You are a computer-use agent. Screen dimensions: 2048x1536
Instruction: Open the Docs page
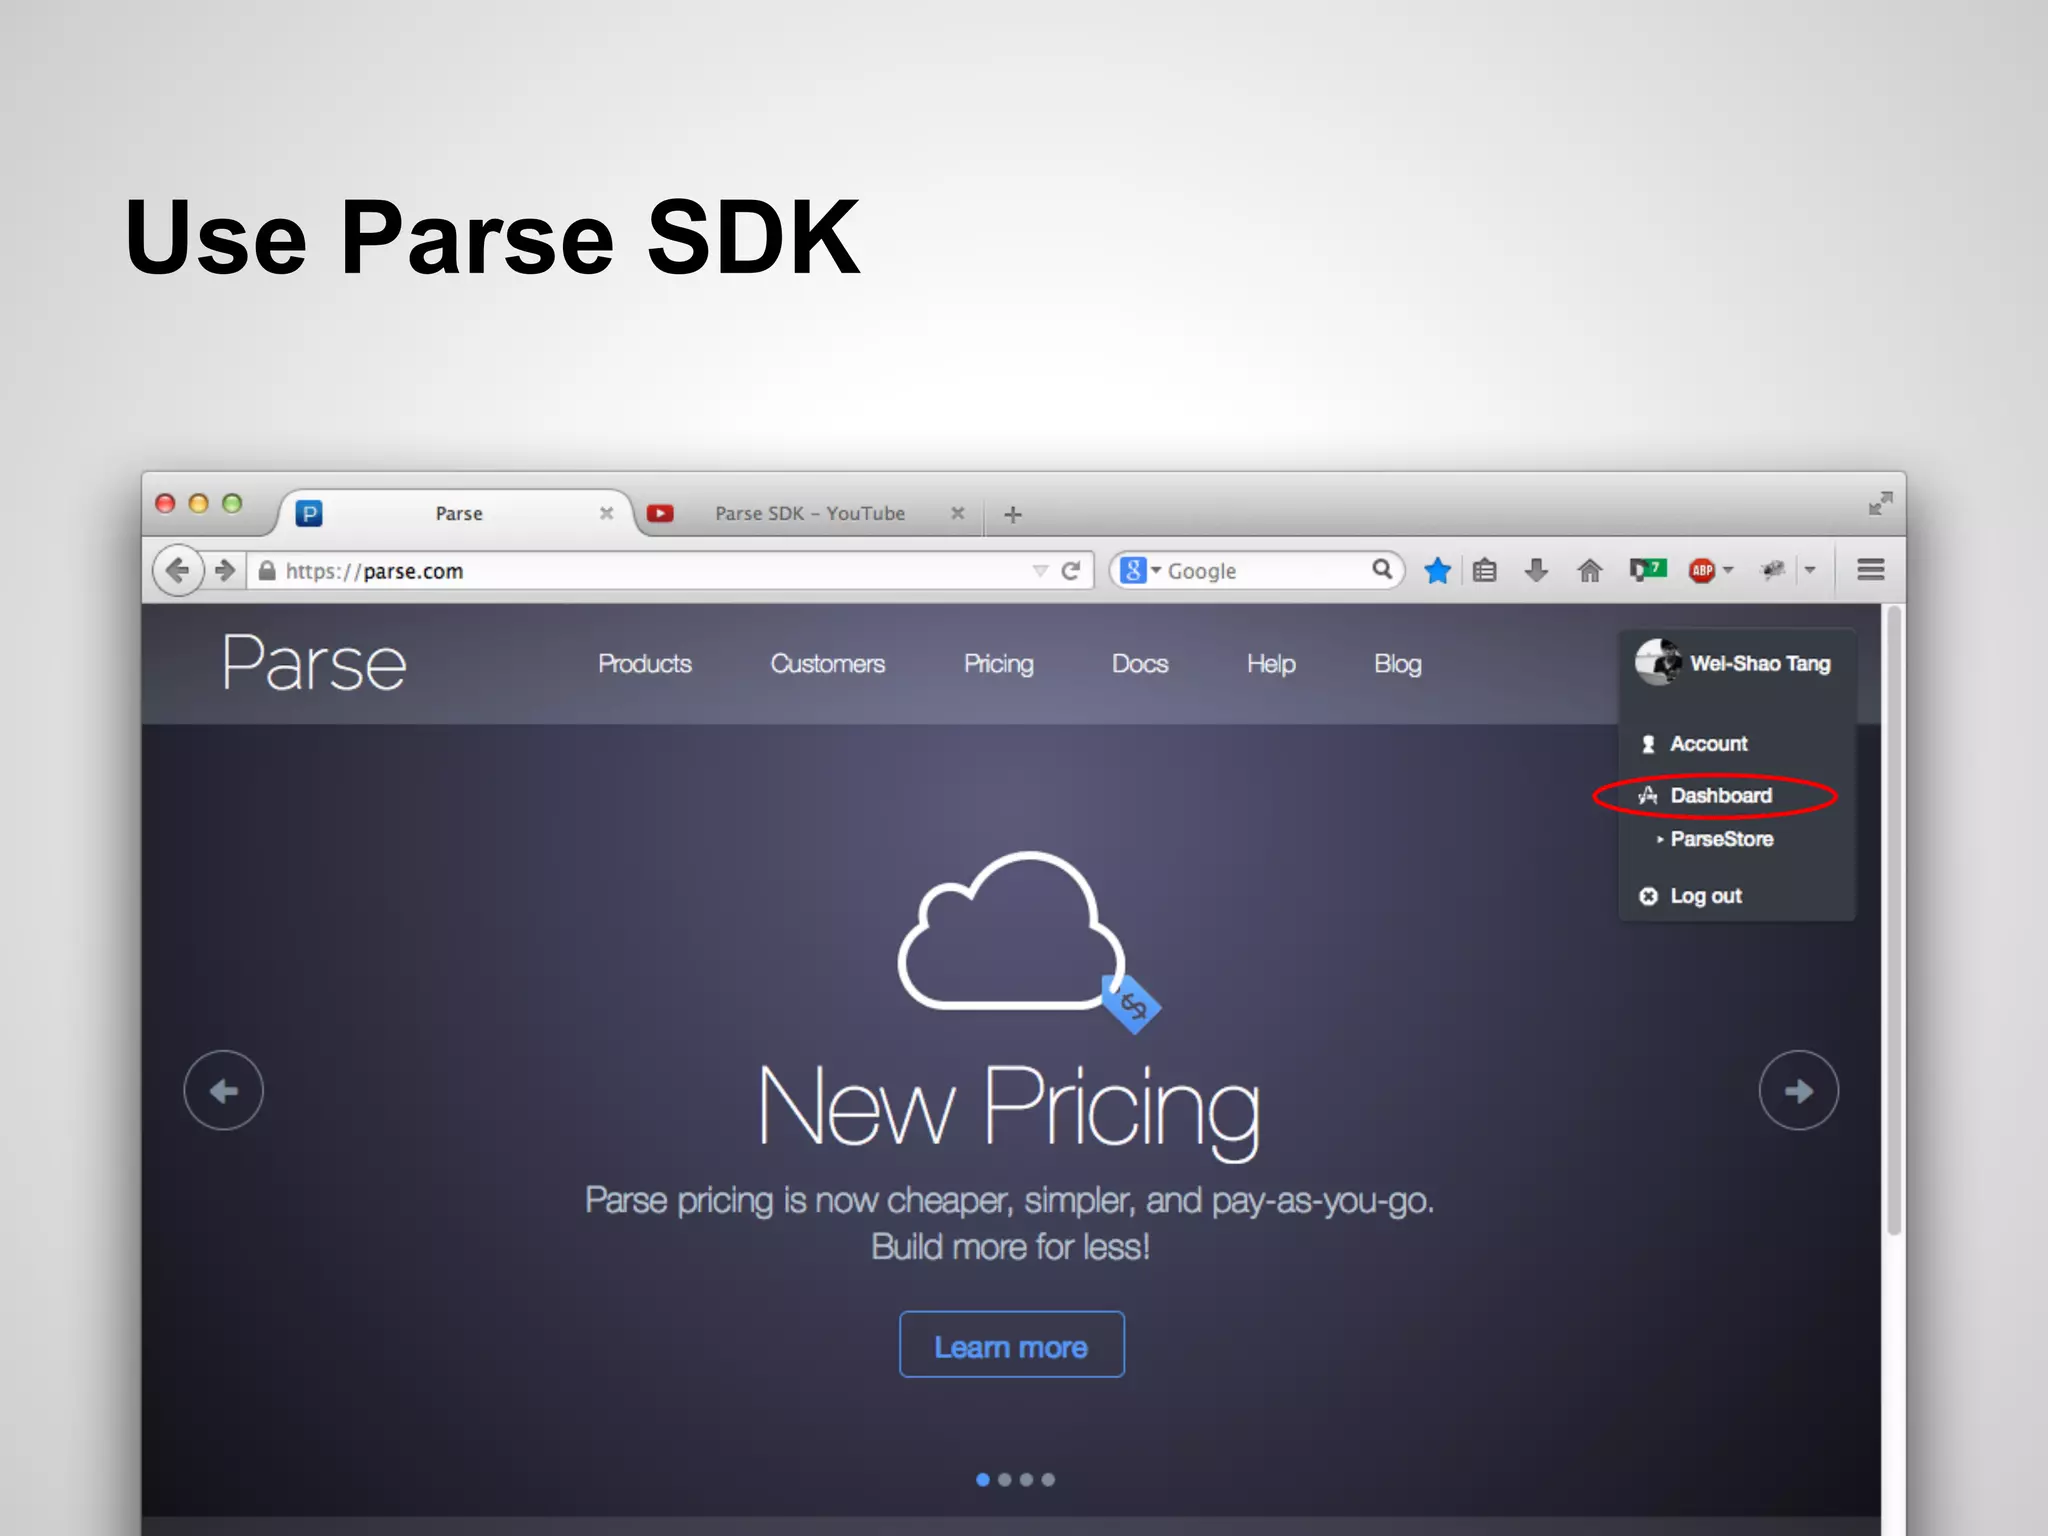click(x=1140, y=663)
